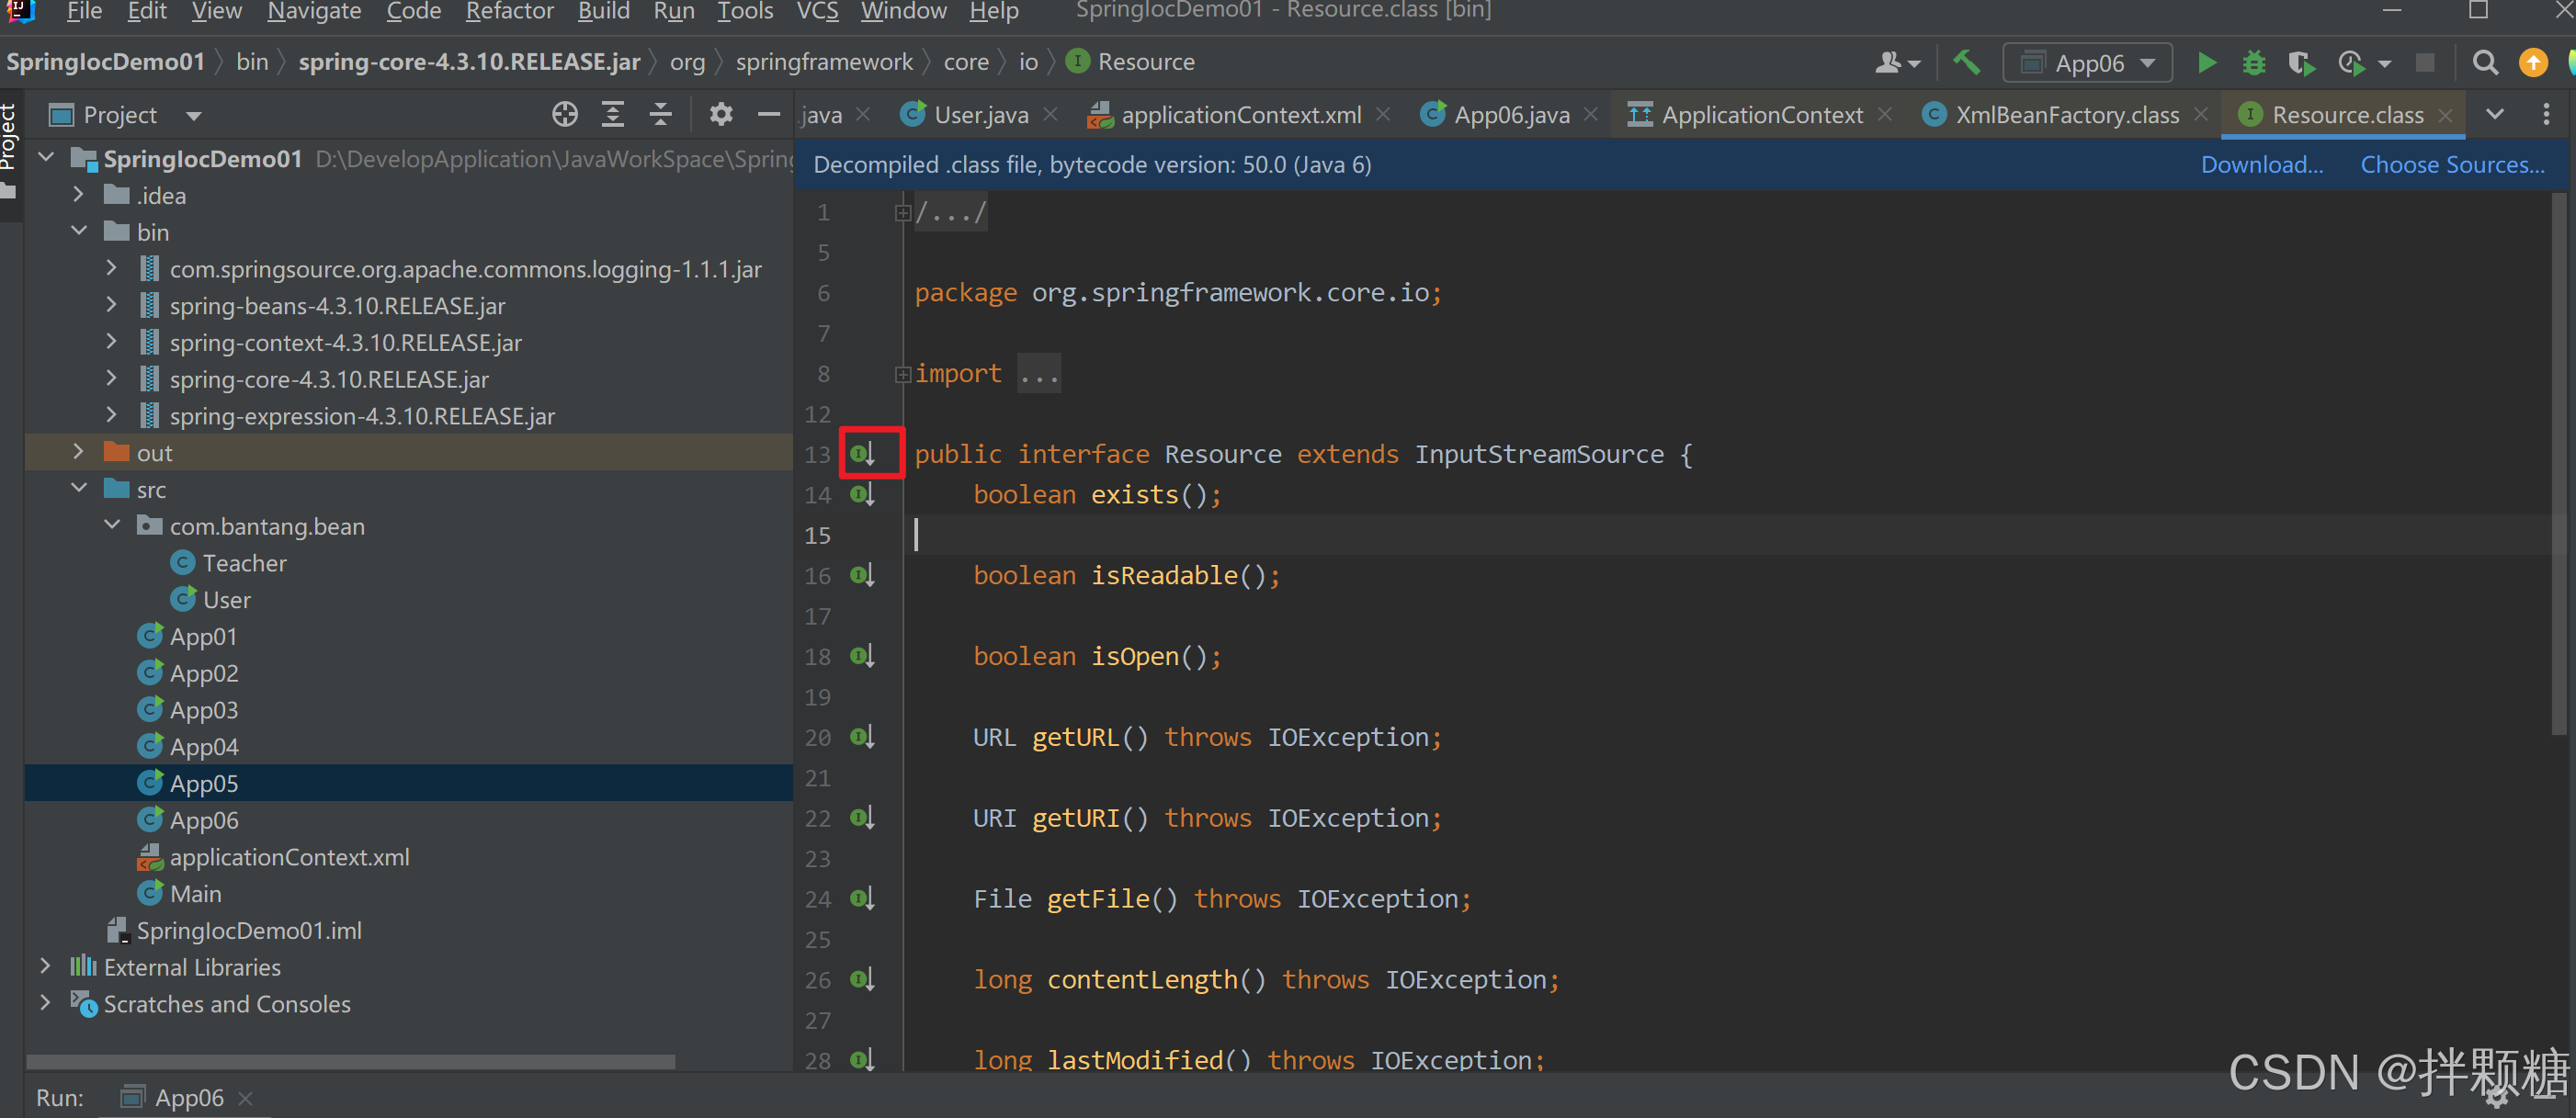The height and width of the screenshot is (1118, 2576).
Task: Open Project panel settings gear
Action: pyautogui.click(x=720, y=115)
